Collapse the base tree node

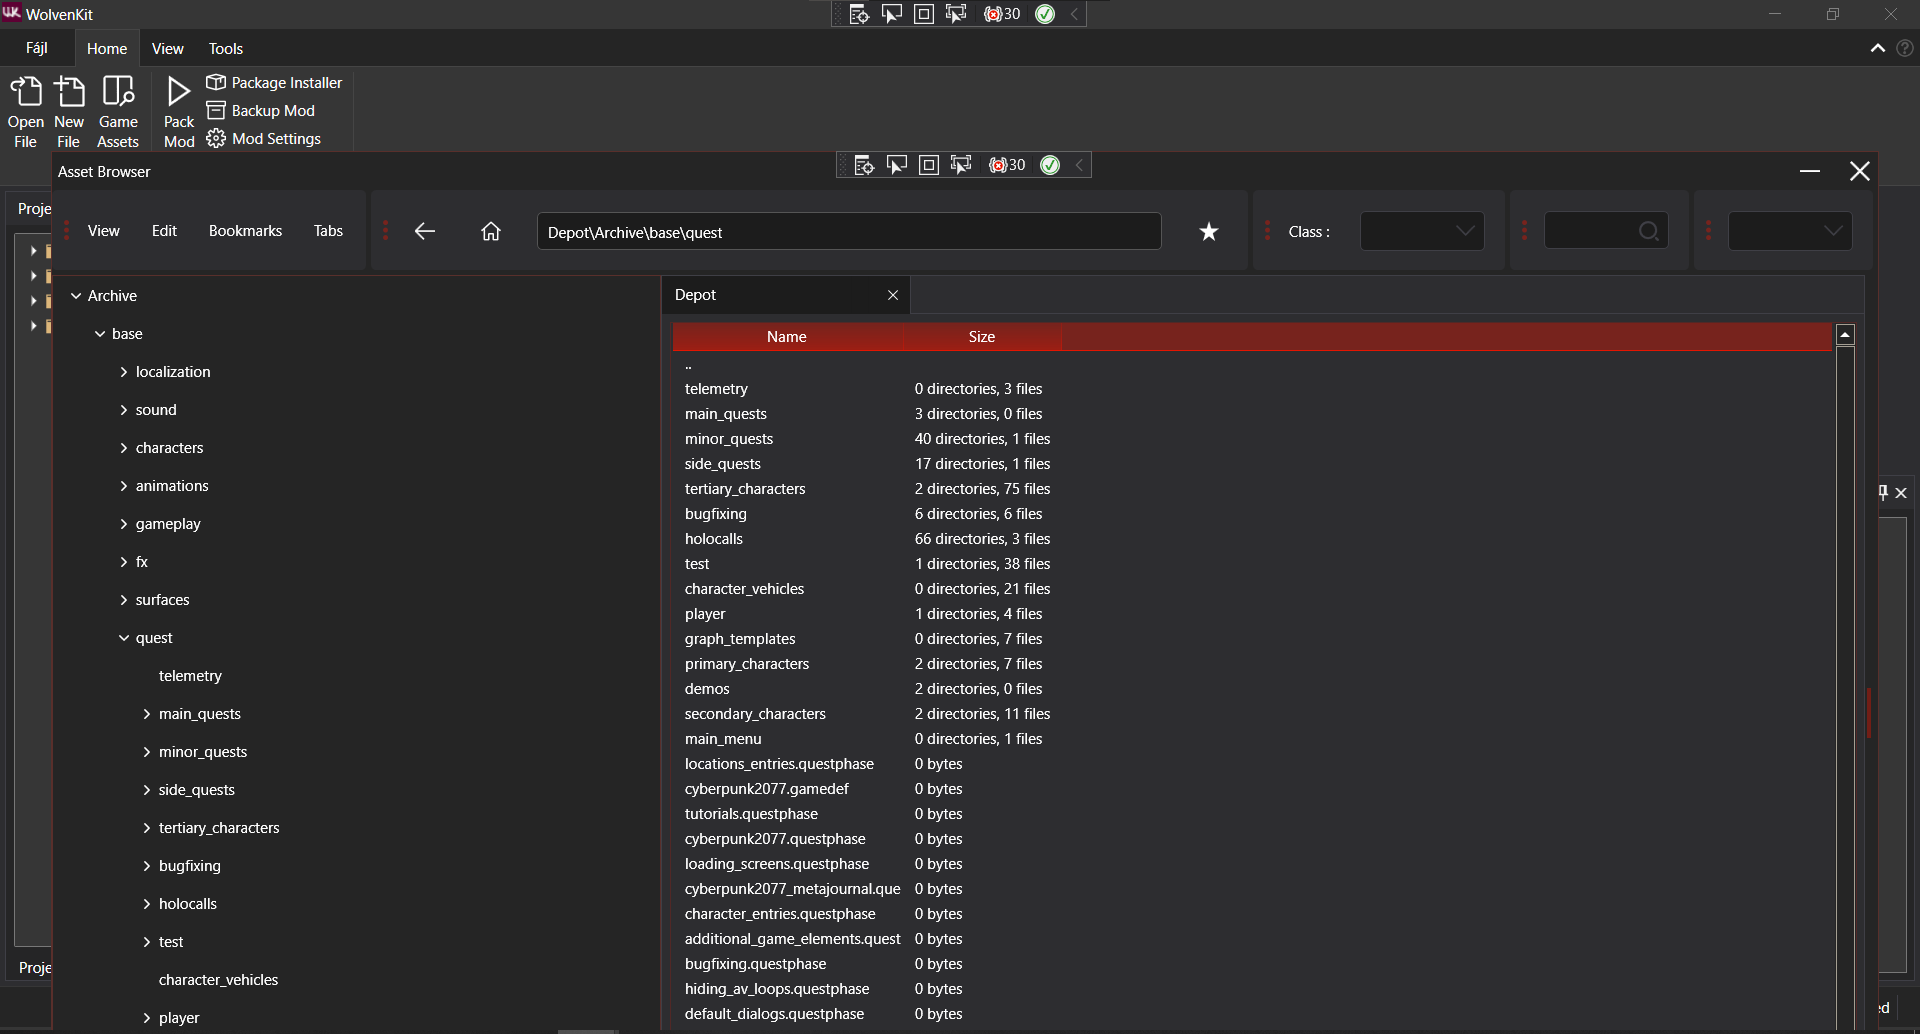100,334
